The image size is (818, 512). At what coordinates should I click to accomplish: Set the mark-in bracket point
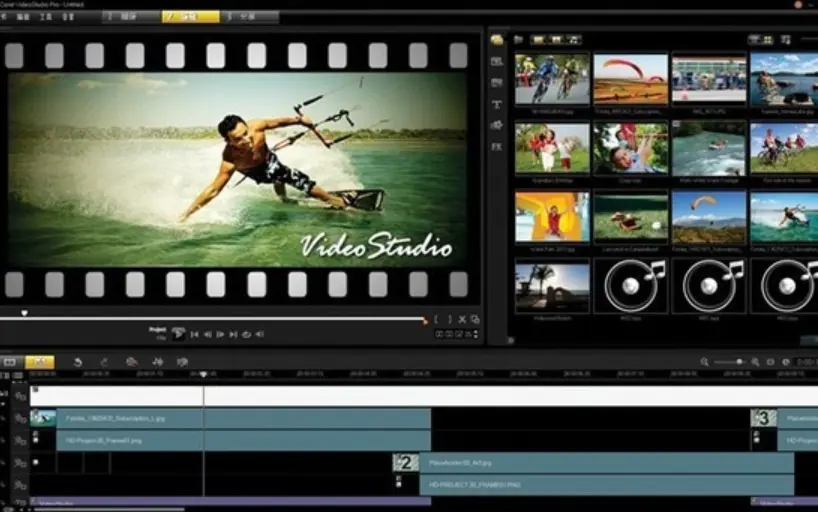pyautogui.click(x=436, y=319)
